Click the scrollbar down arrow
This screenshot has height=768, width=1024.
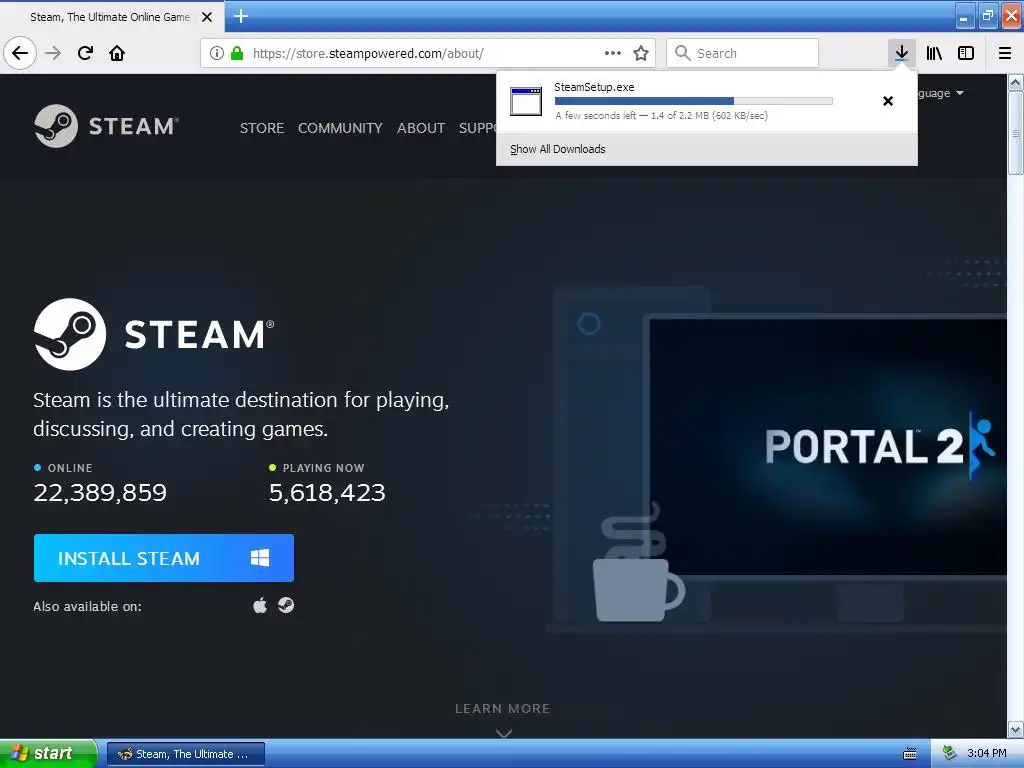coord(1016,729)
